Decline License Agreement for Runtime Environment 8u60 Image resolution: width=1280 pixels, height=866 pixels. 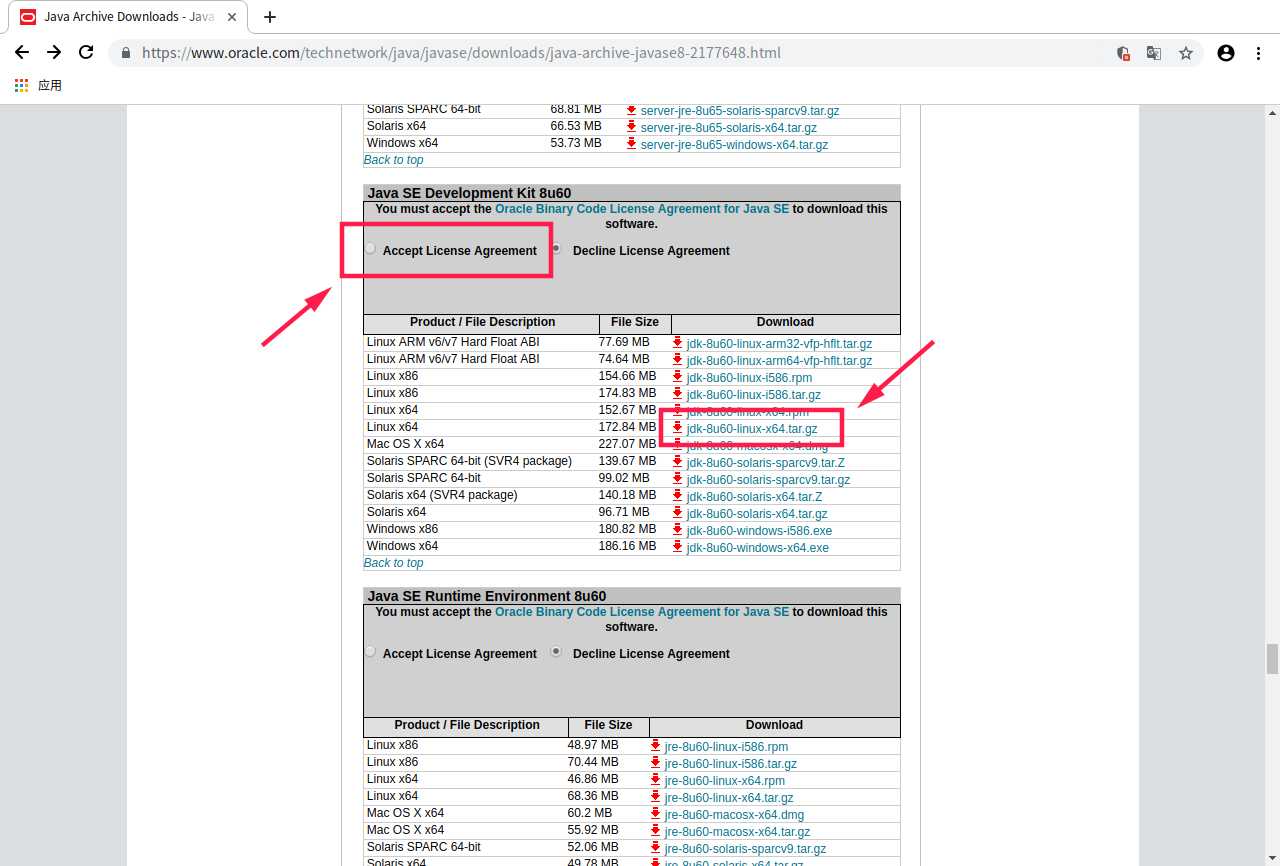pos(557,651)
